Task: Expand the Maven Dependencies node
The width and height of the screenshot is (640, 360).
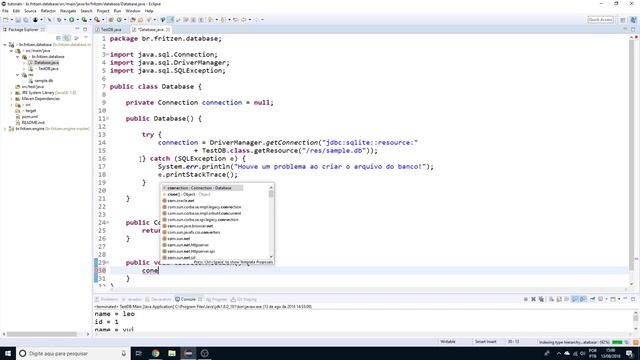Action: coord(11,99)
